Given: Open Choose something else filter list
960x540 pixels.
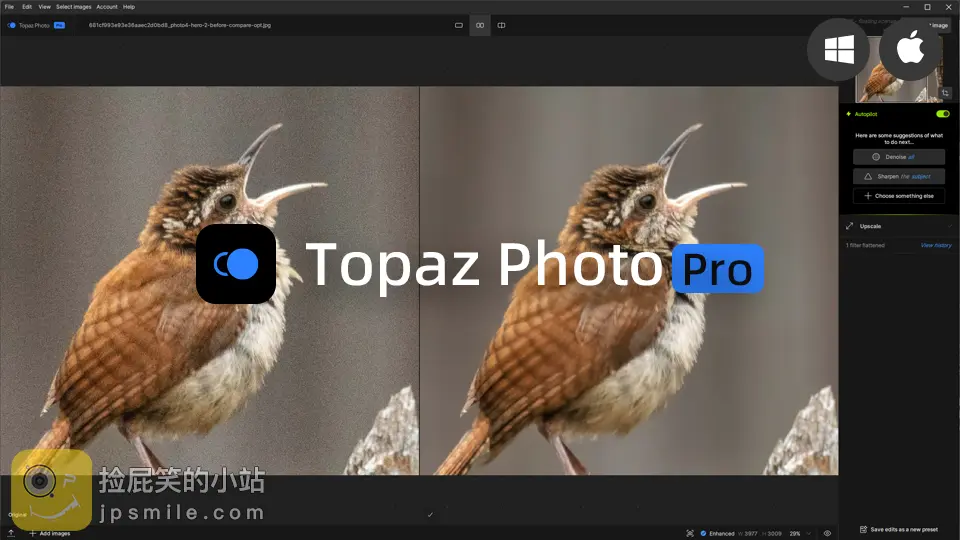Looking at the screenshot, I should tap(898, 196).
